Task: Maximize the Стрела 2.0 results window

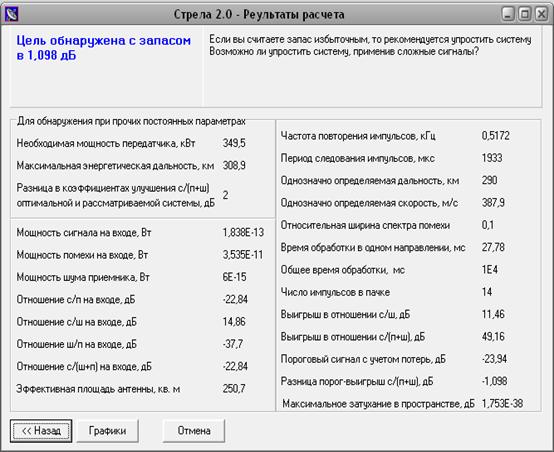Action: tap(525, 14)
